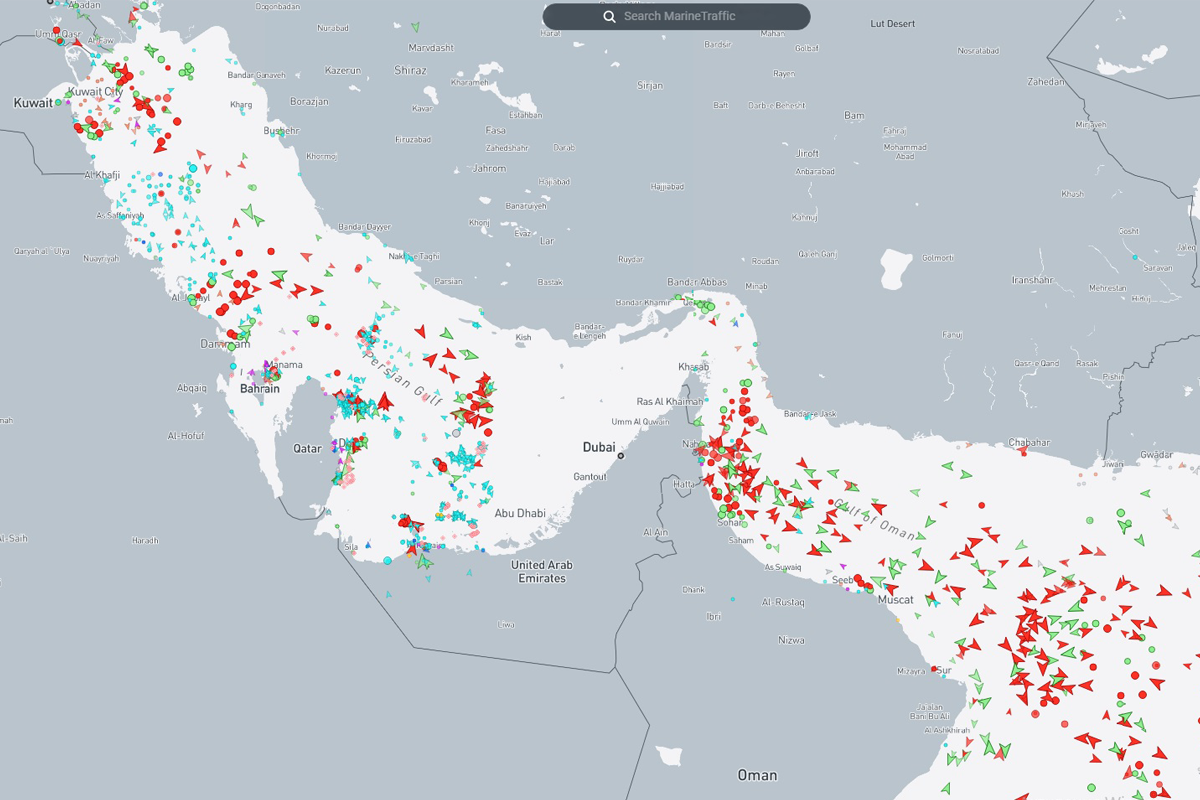Click the cyan vessel dot near Saravan
The height and width of the screenshot is (800, 1200).
[x=1135, y=258]
